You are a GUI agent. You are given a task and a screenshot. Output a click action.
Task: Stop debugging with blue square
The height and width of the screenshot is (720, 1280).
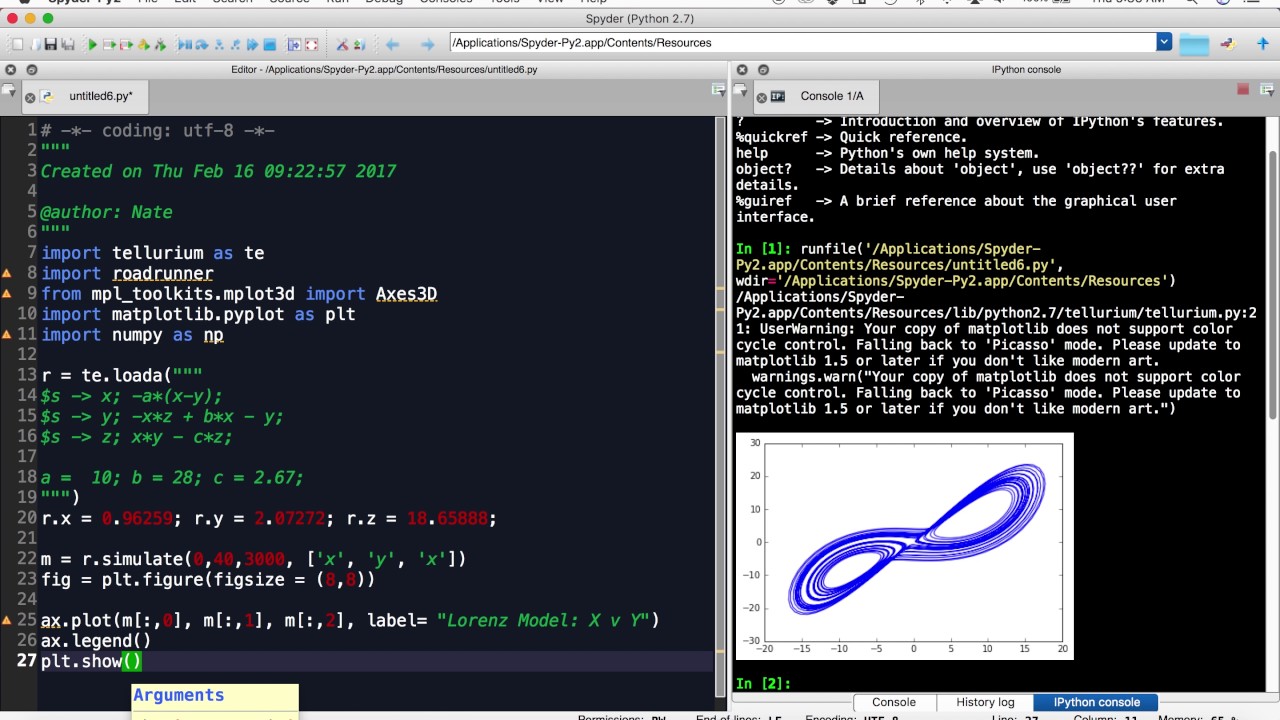(x=270, y=44)
